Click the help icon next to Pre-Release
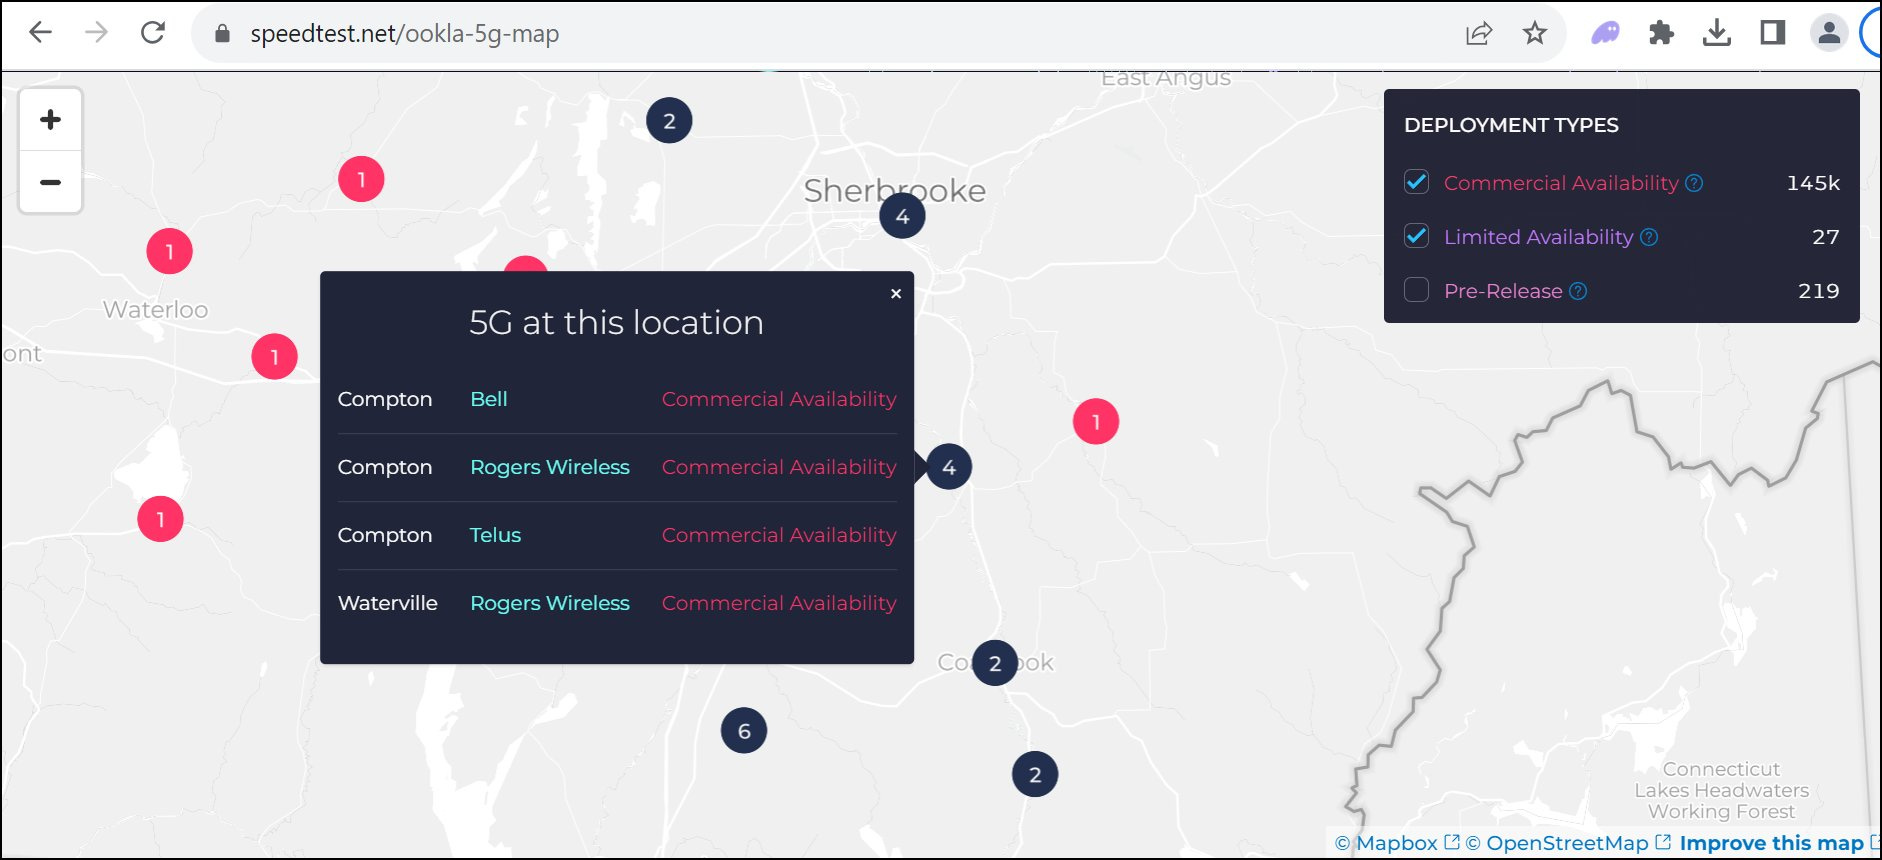Viewport: 1882px width, 860px height. (1578, 291)
